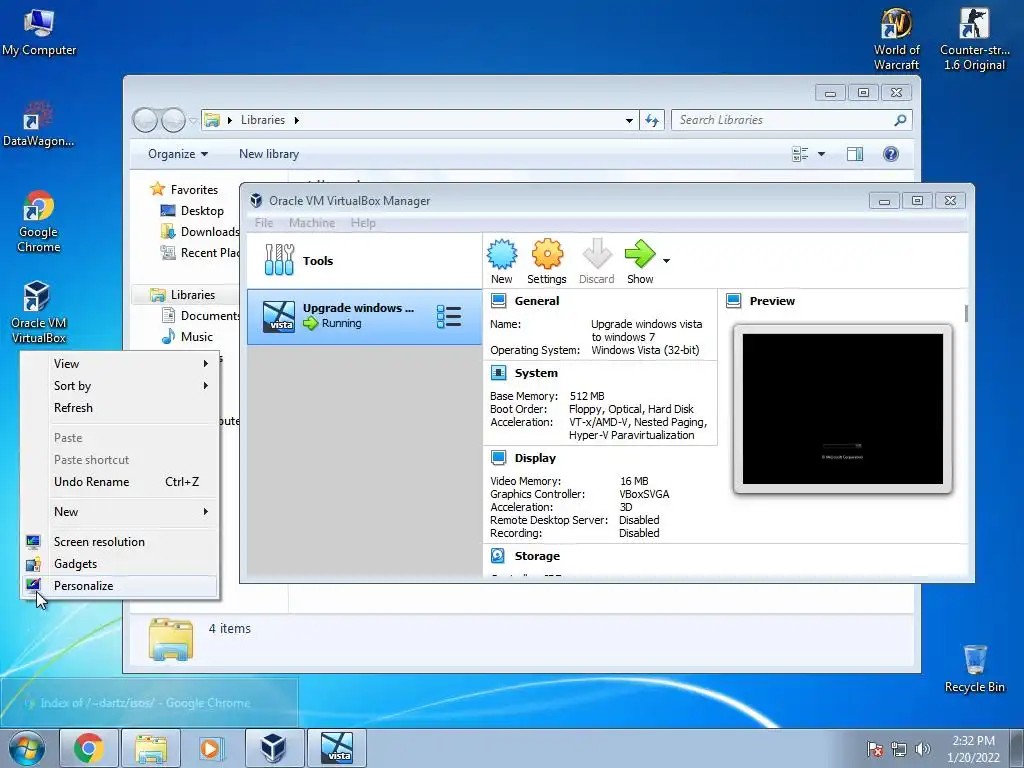Click the My Computer desktop icon

coord(39,32)
